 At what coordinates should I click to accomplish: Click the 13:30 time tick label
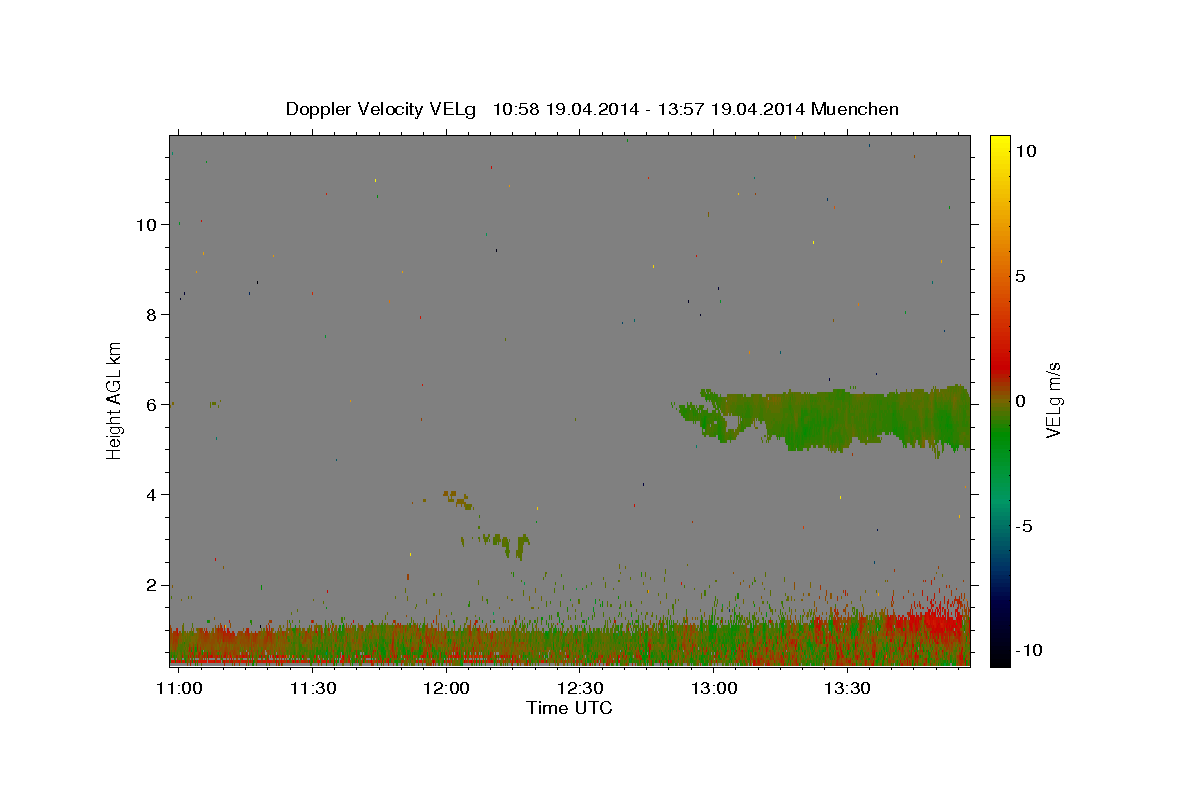tap(847, 688)
